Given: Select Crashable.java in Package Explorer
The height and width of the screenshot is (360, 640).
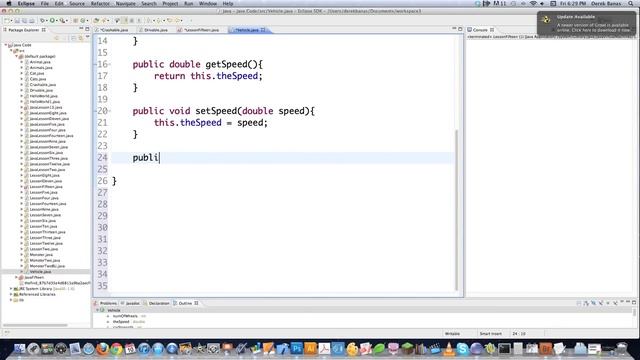Looking at the screenshot, I should point(42,84).
